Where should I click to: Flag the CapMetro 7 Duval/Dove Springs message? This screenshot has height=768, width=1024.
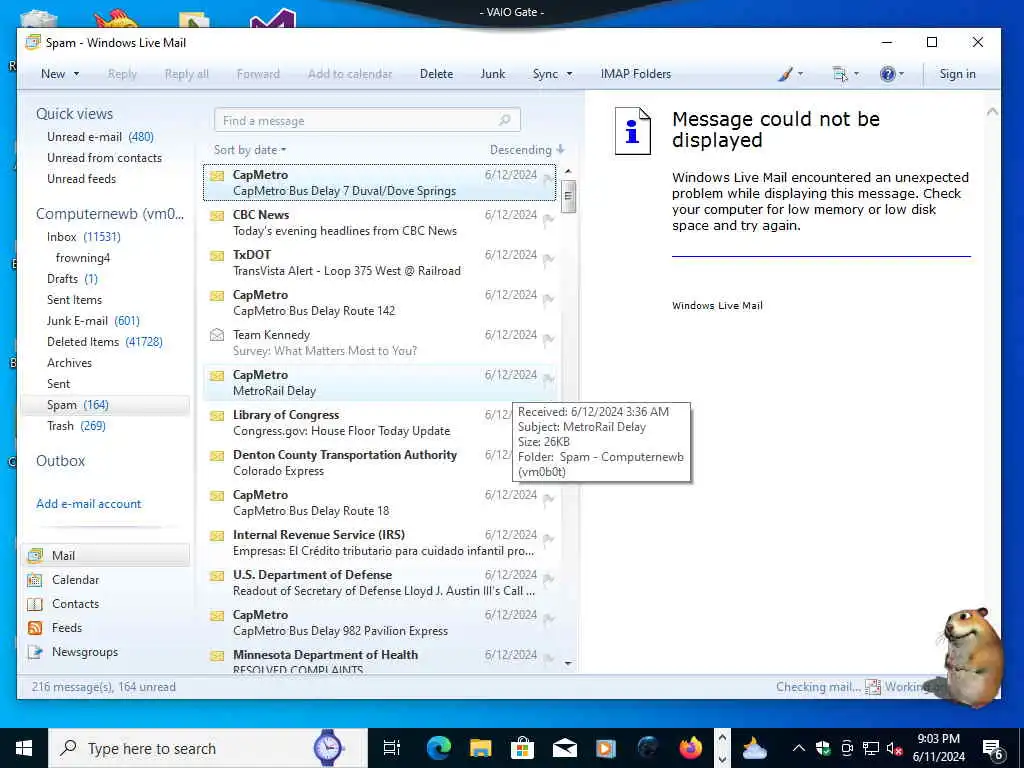coord(549,178)
